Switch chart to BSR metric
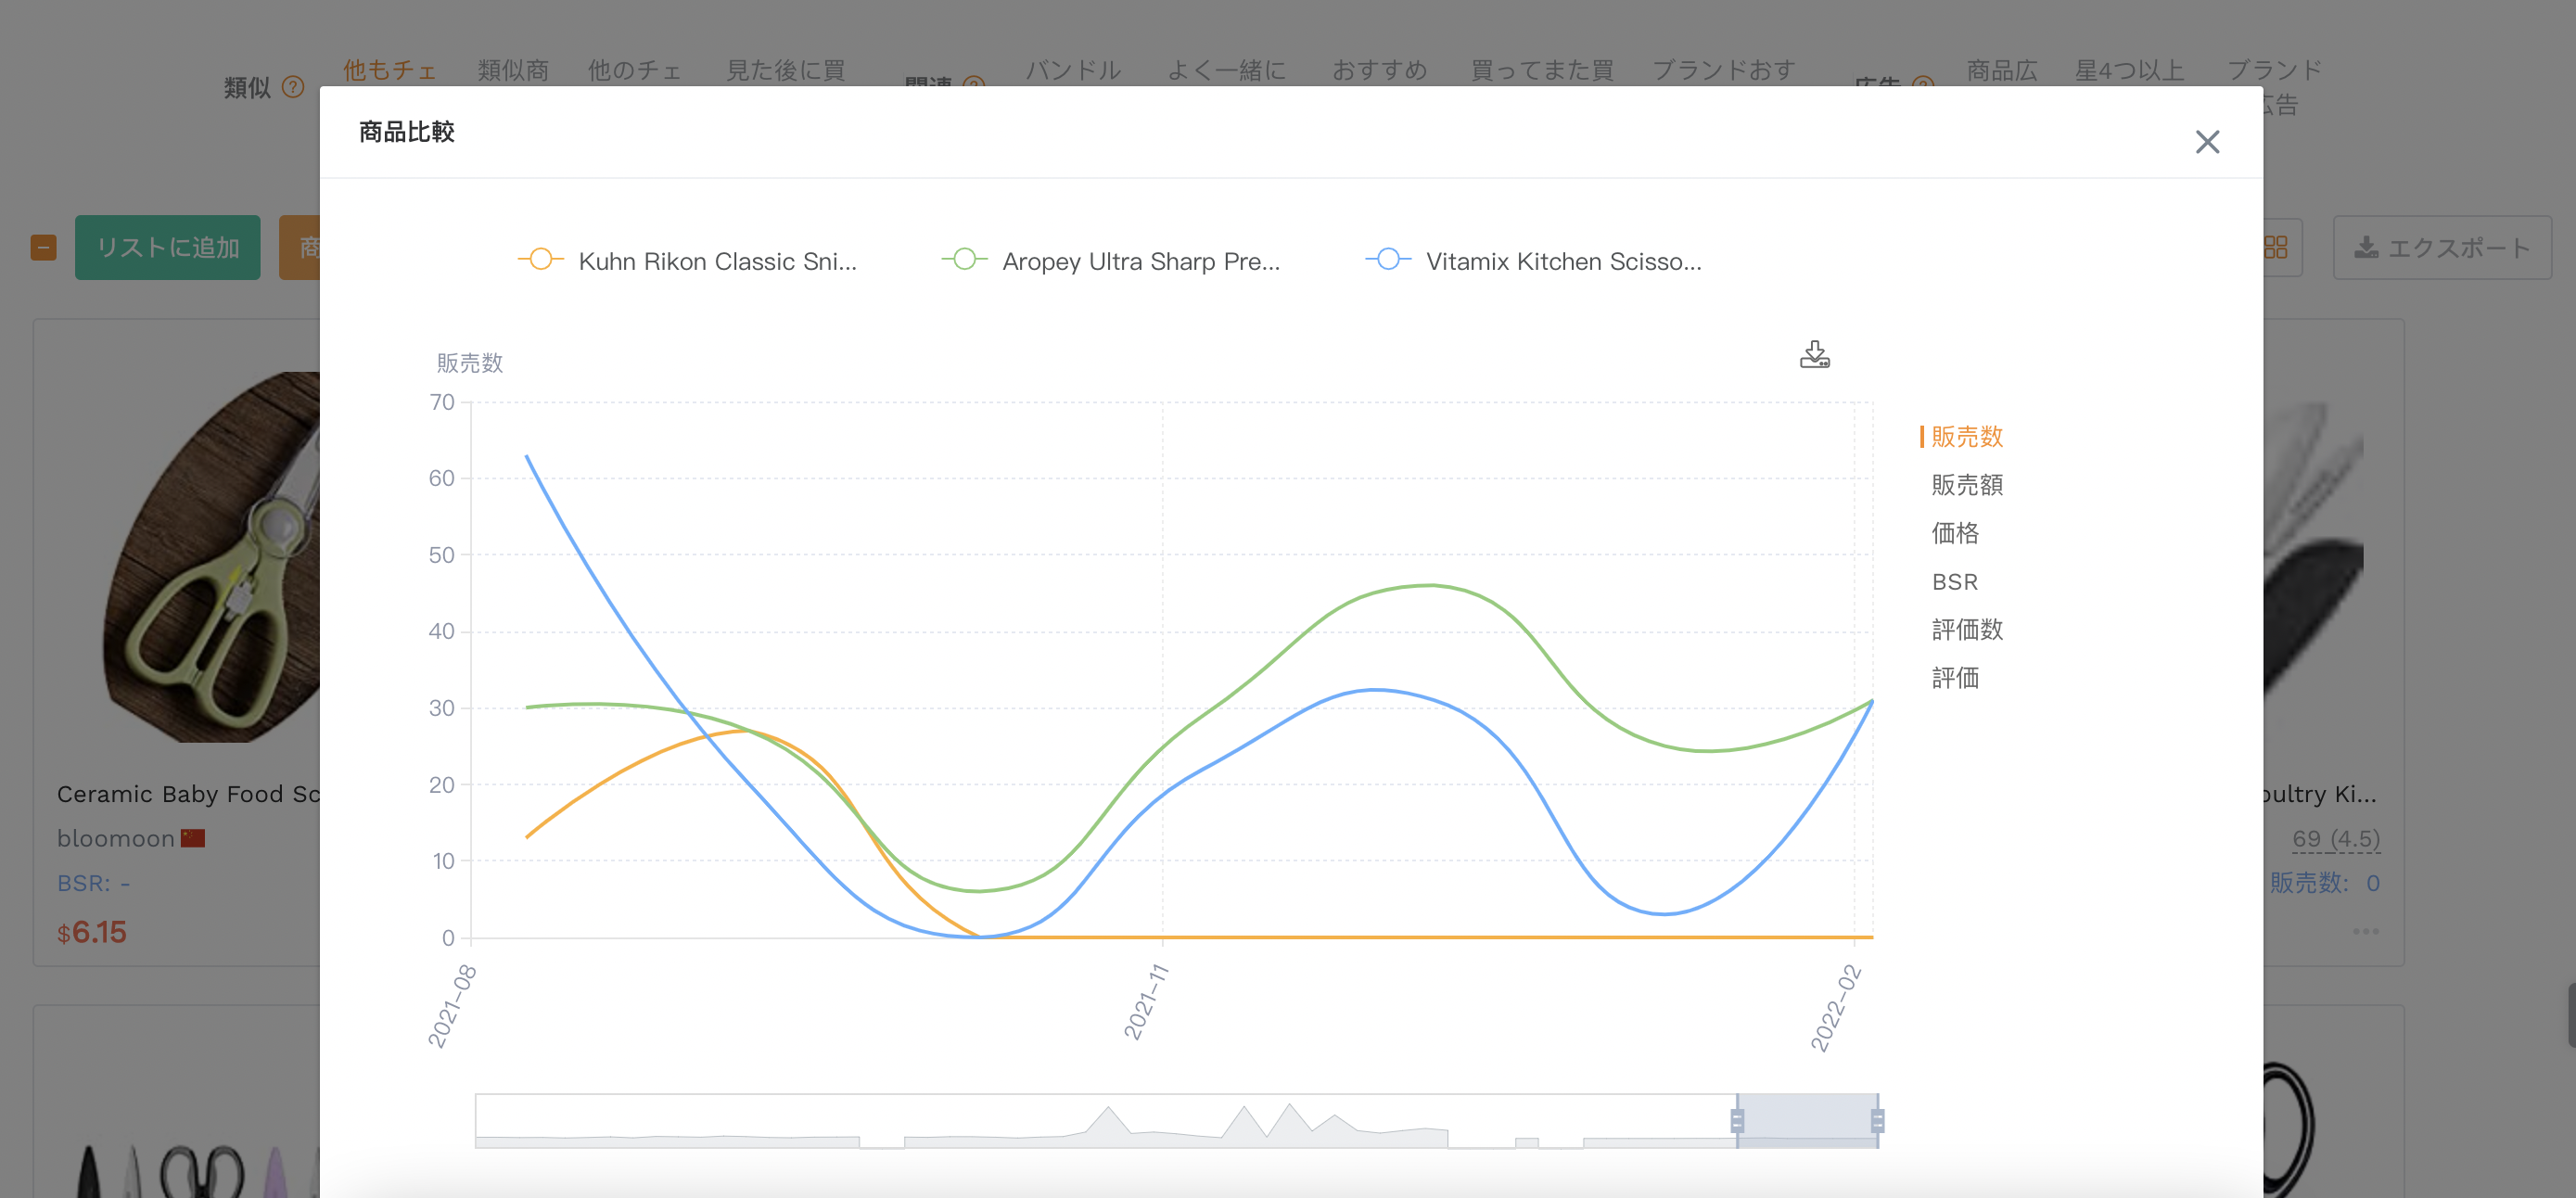Screen dimensions: 2576x1198 point(1955,582)
